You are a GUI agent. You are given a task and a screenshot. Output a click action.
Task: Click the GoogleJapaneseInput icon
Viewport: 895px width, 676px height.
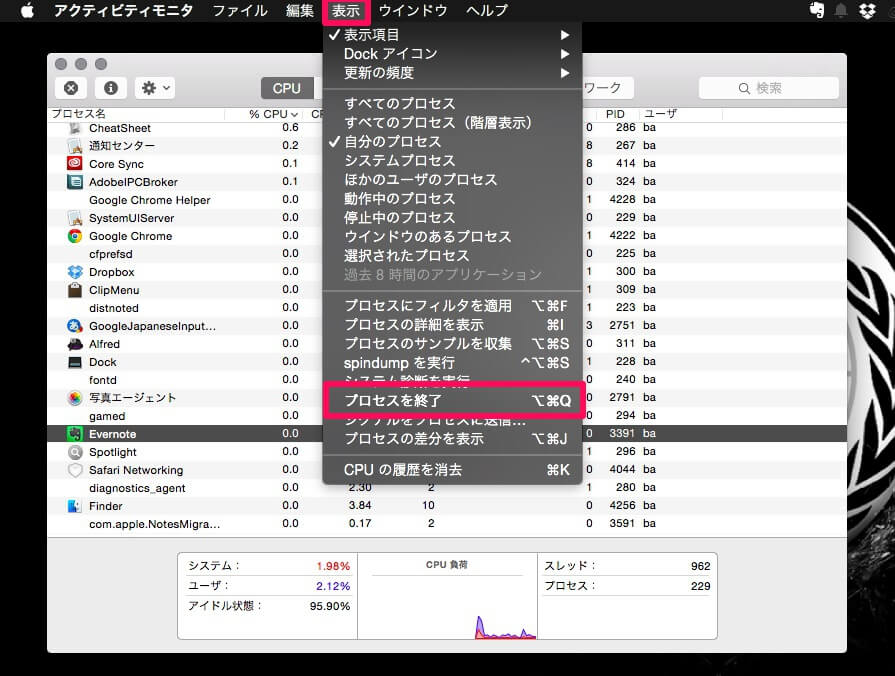pos(75,326)
